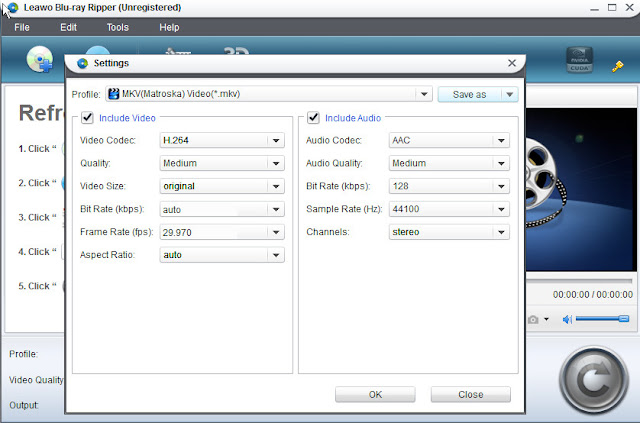Screen dimensions: 640x423
Task: Click the Profile label in main window
Action: pyautogui.click(x=24, y=354)
